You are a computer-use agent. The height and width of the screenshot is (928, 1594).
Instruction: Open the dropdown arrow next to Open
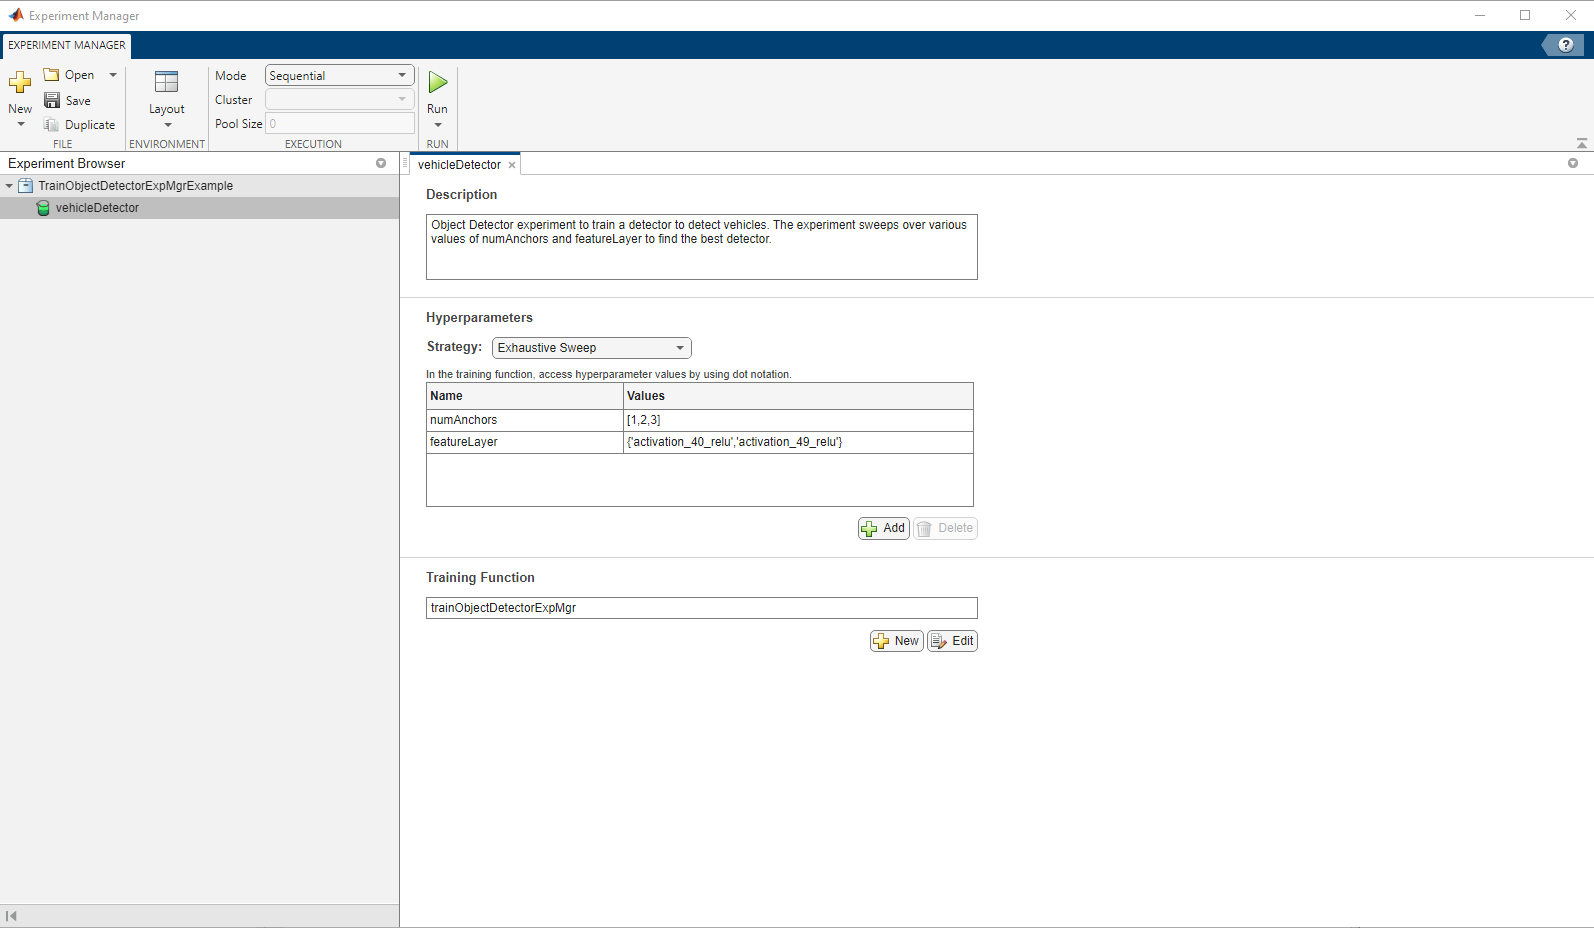113,75
